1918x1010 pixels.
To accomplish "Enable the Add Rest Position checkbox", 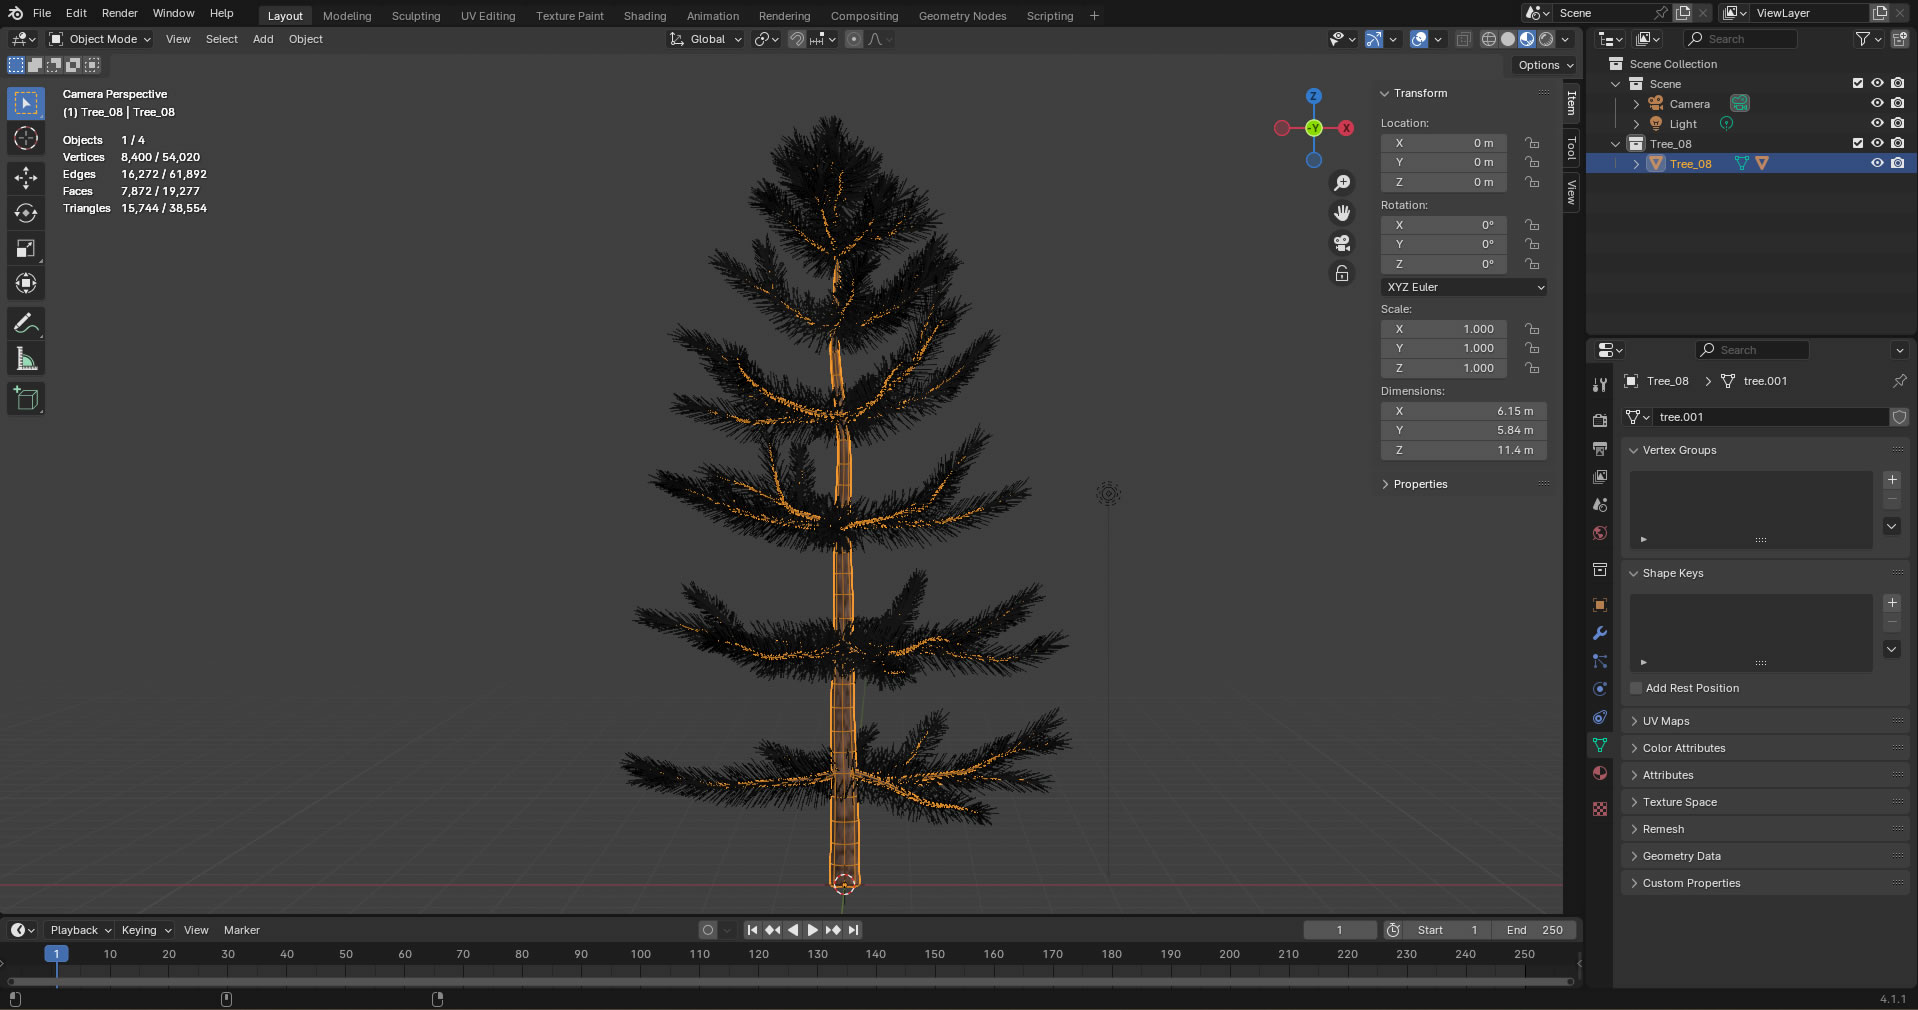I will pyautogui.click(x=1636, y=688).
